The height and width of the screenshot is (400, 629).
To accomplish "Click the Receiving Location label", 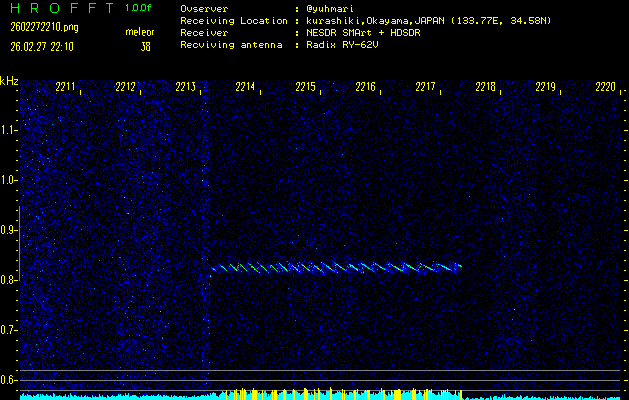I will pyautogui.click(x=234, y=21).
